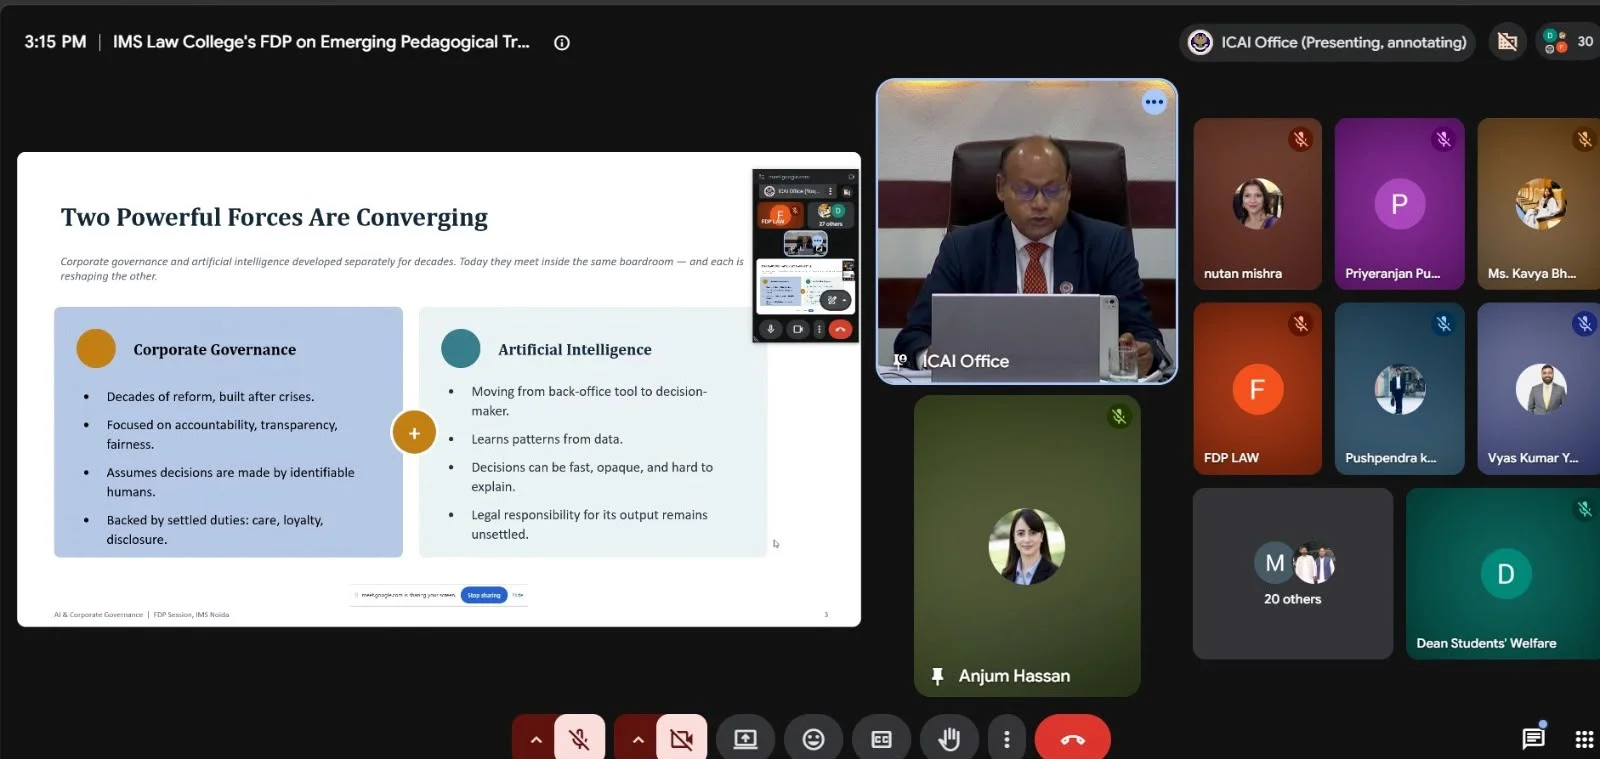
Task: Click the ICAI Office speaker video
Action: point(1027,232)
